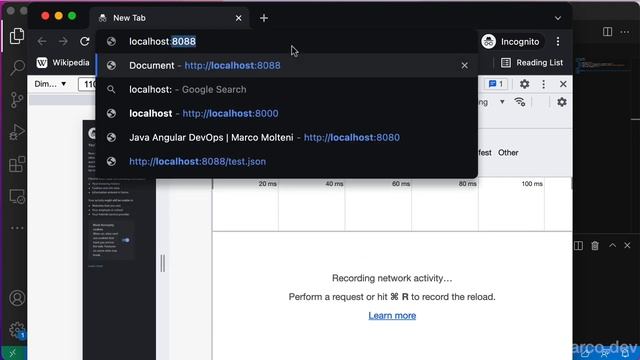Click the Incognito indicator button
This screenshot has height=360, width=640.
(511, 42)
